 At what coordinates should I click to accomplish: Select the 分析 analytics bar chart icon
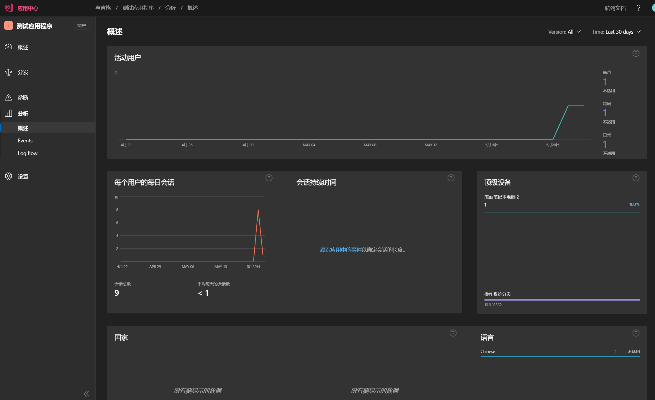point(9,114)
